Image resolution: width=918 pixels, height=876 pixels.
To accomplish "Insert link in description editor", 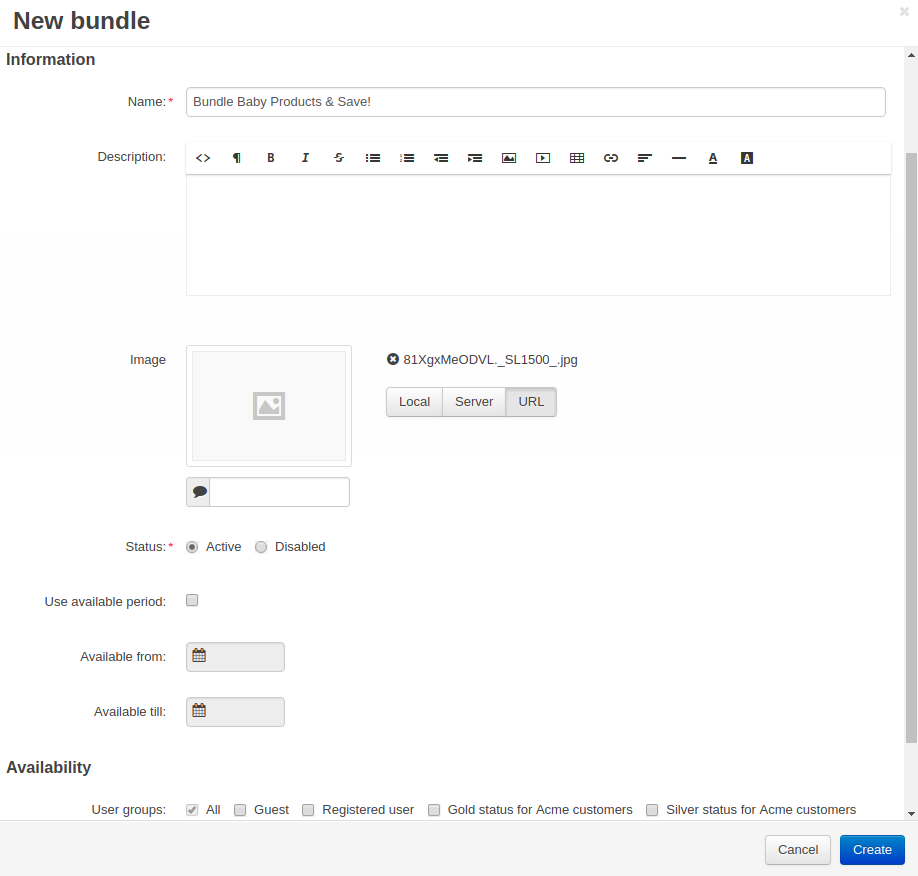I will 611,158.
